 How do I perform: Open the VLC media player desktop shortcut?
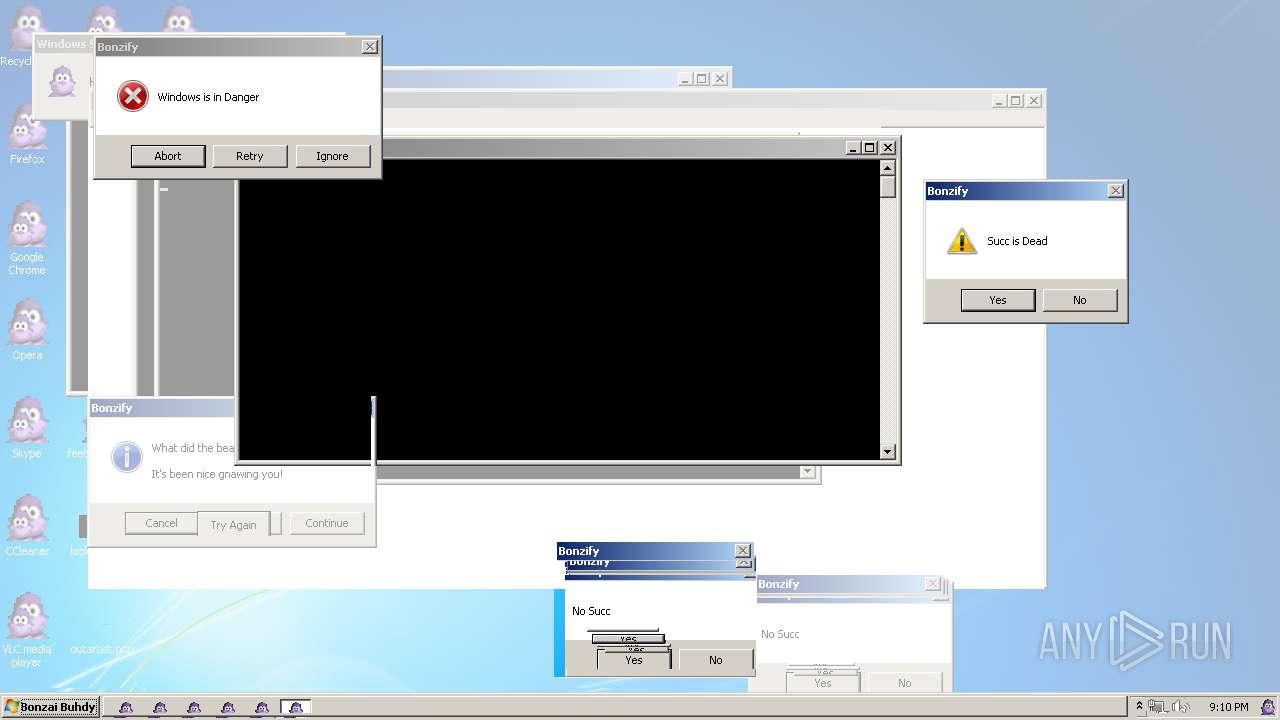27,630
